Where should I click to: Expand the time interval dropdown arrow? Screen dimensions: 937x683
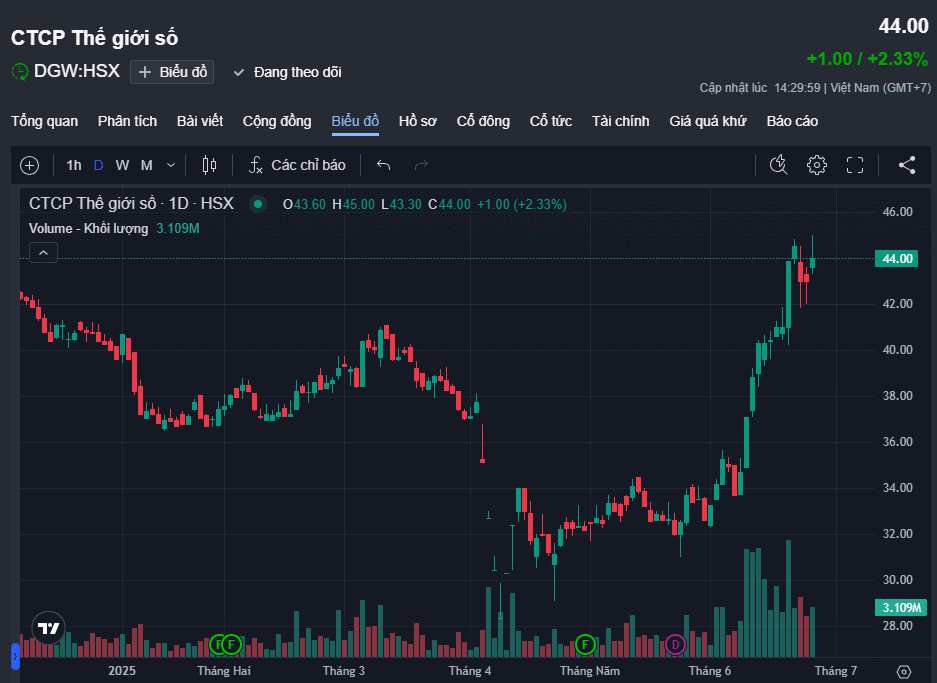171,165
